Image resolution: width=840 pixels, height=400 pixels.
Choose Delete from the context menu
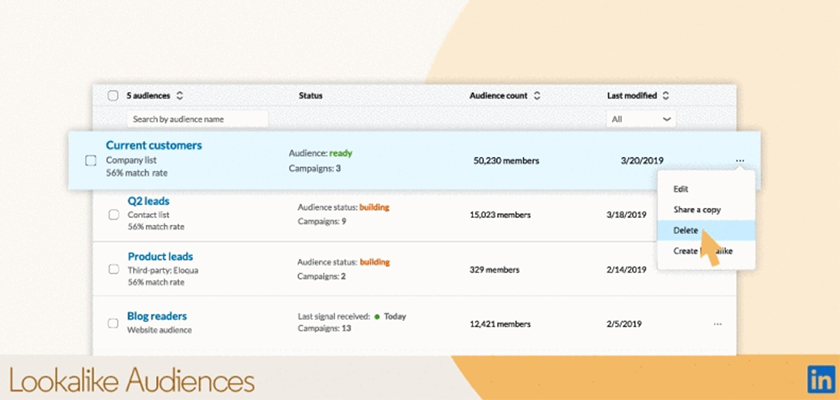tap(706, 230)
